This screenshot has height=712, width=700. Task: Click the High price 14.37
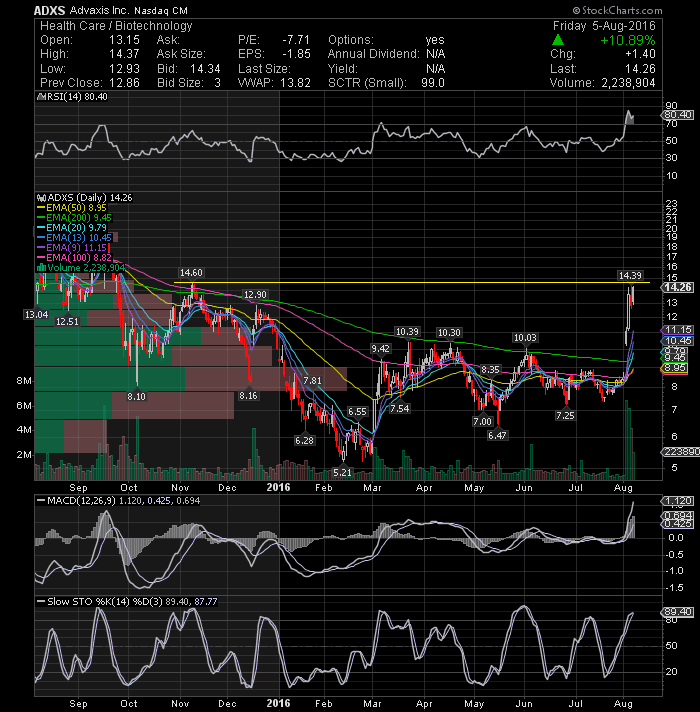124,54
